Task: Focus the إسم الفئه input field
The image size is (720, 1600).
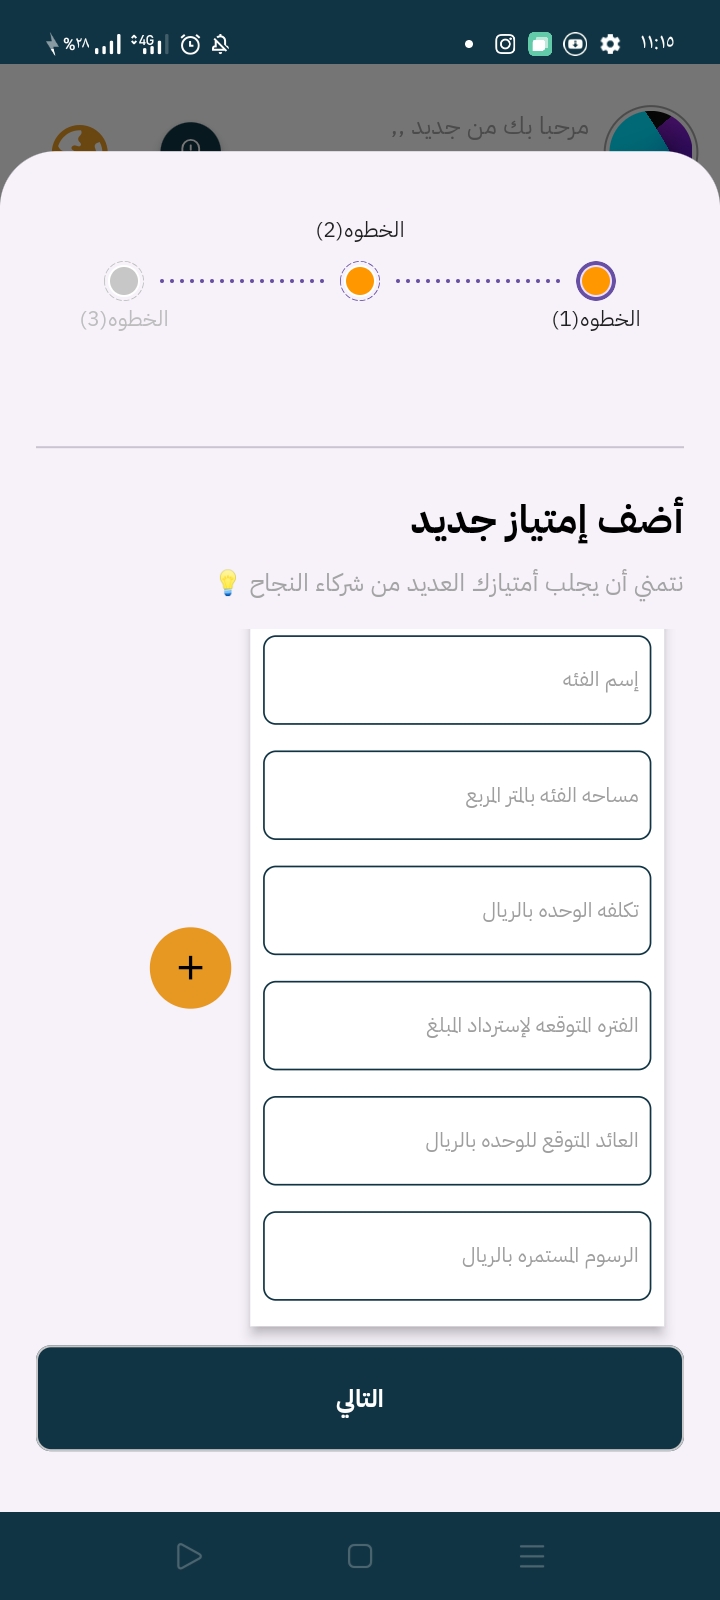Action: click(x=457, y=680)
